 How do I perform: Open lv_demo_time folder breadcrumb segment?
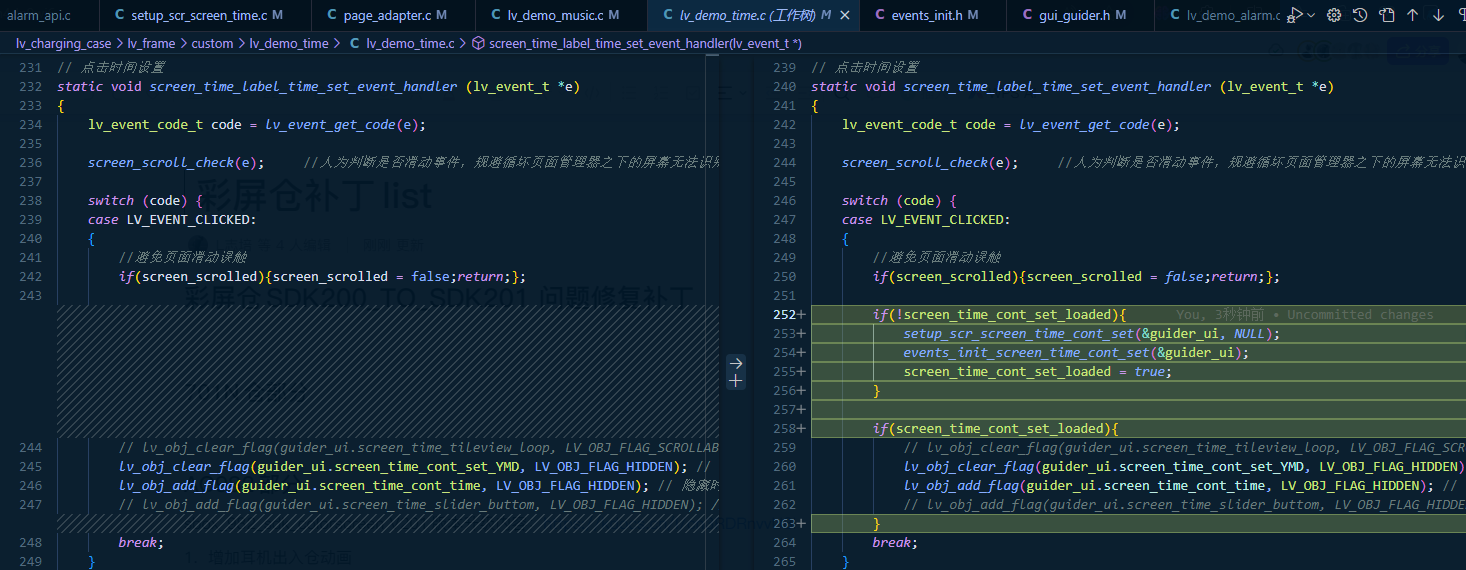pyautogui.click(x=288, y=44)
